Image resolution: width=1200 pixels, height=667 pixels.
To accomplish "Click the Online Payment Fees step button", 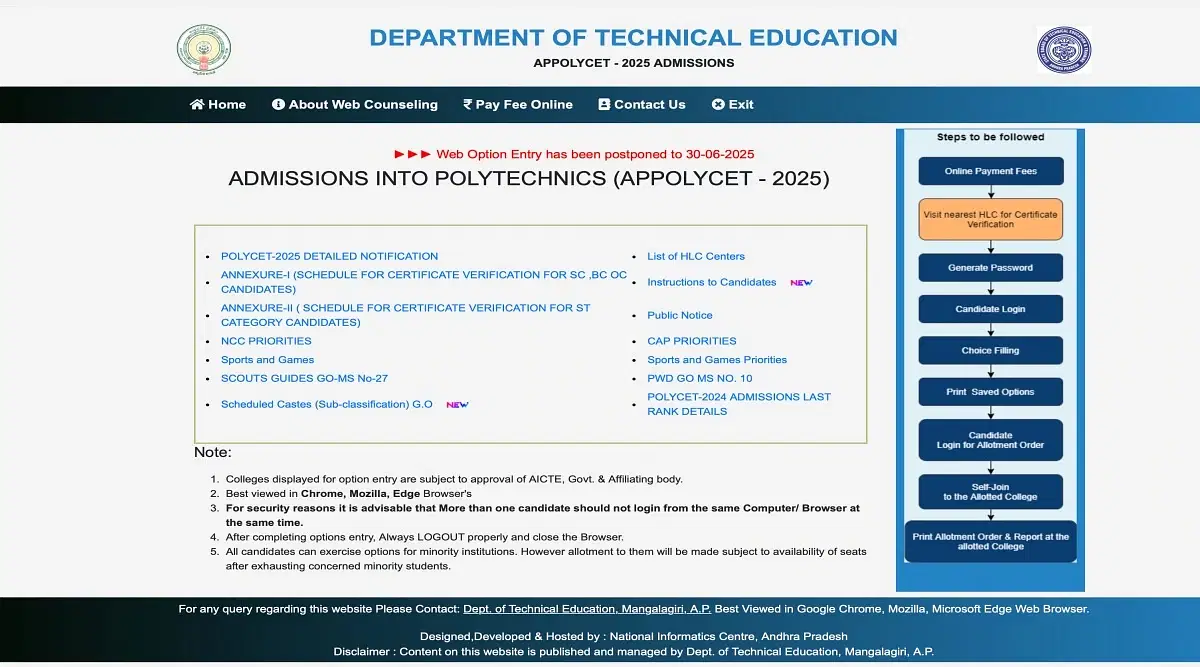I will coord(991,171).
